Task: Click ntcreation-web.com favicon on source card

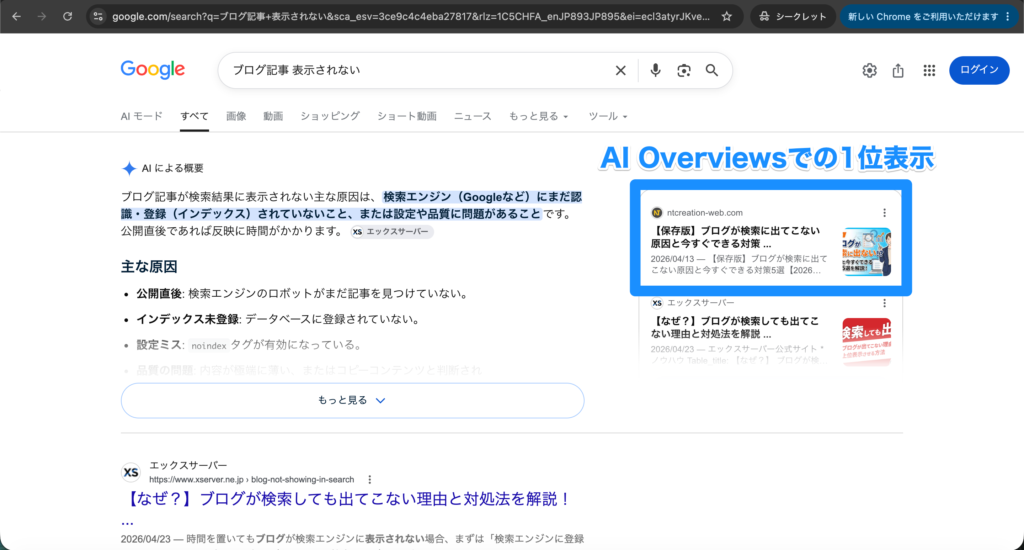Action: coord(657,213)
